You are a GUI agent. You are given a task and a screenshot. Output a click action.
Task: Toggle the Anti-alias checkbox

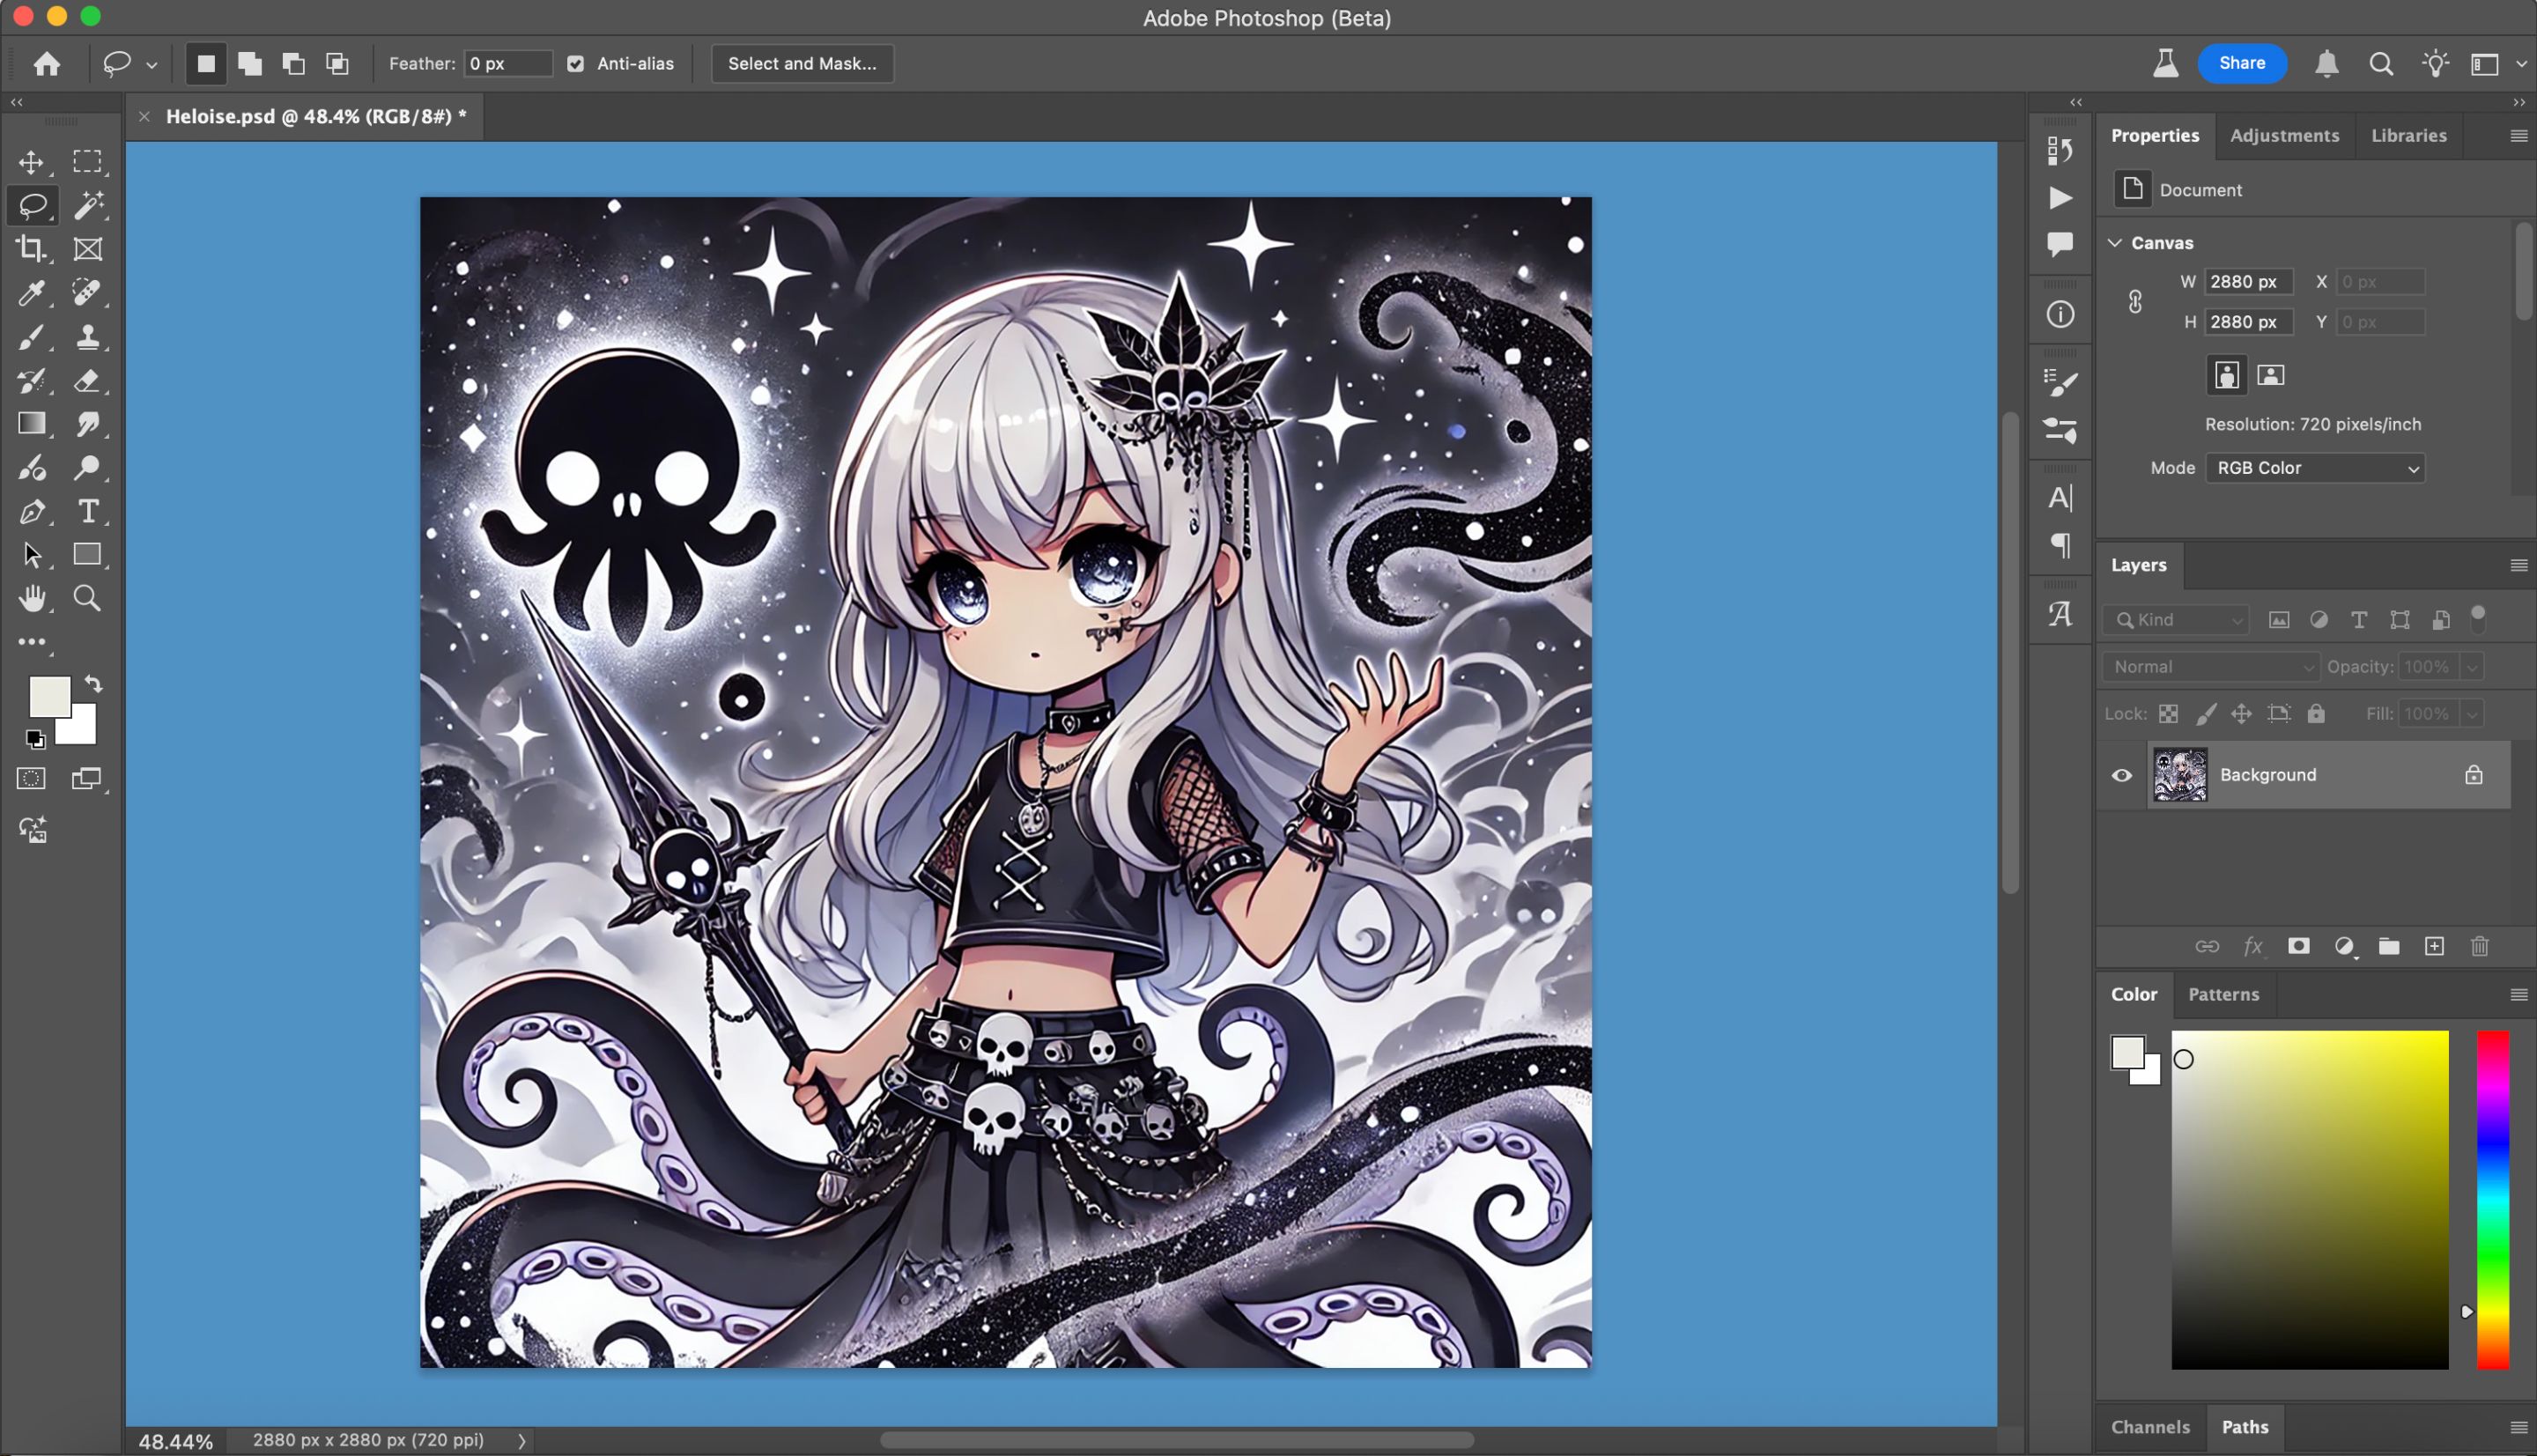pos(575,64)
